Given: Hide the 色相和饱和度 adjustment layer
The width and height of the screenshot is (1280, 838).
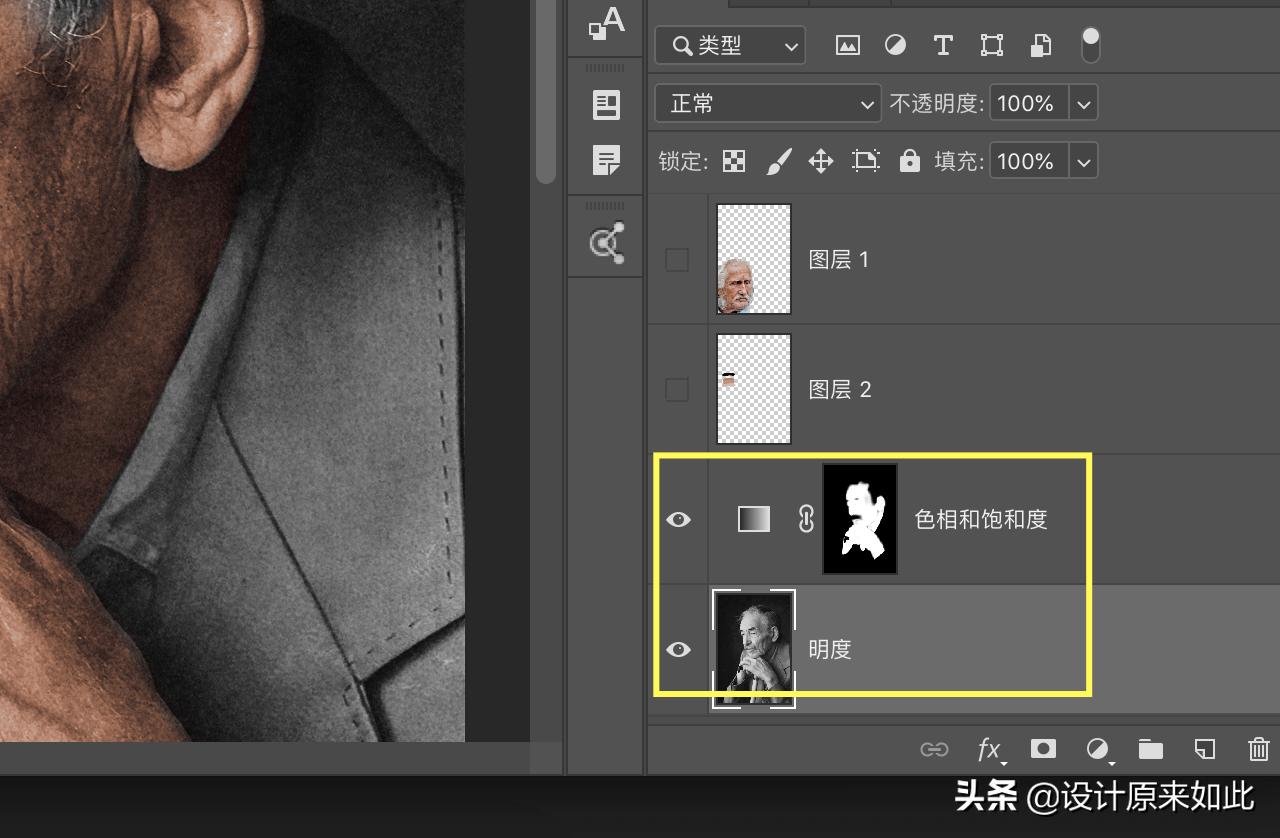Looking at the screenshot, I should [679, 519].
